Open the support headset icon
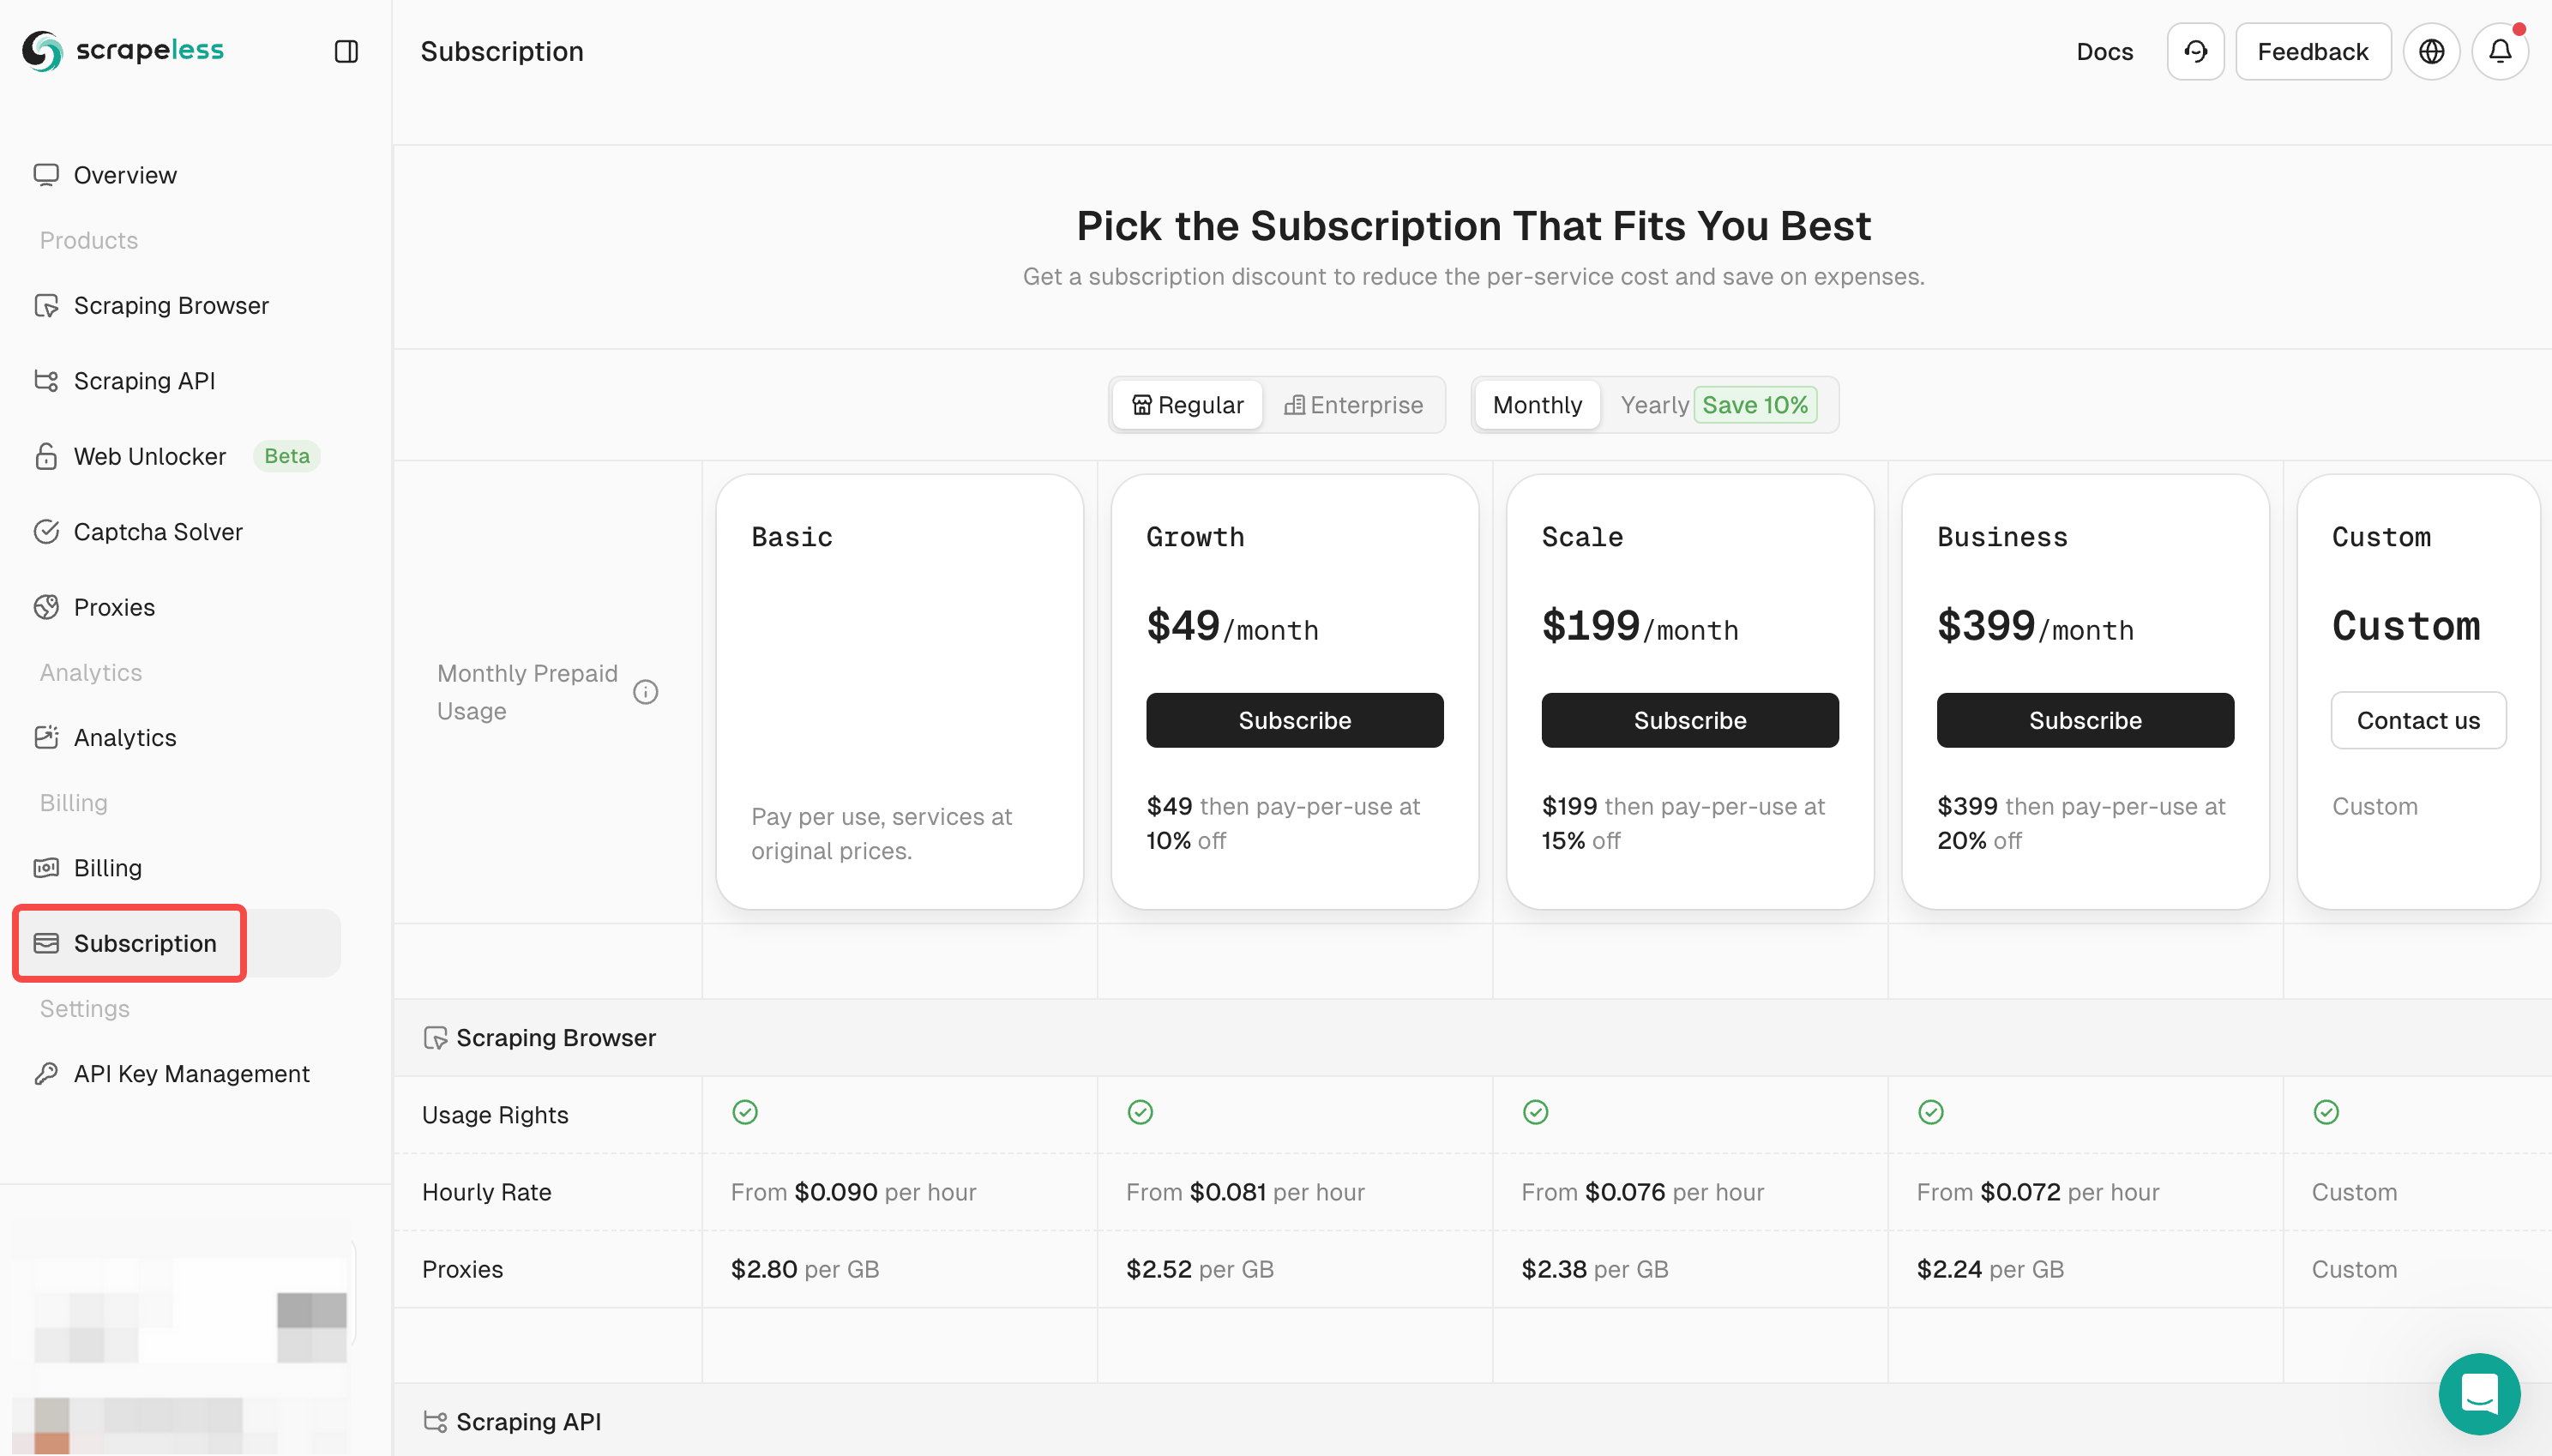 coord(2195,51)
